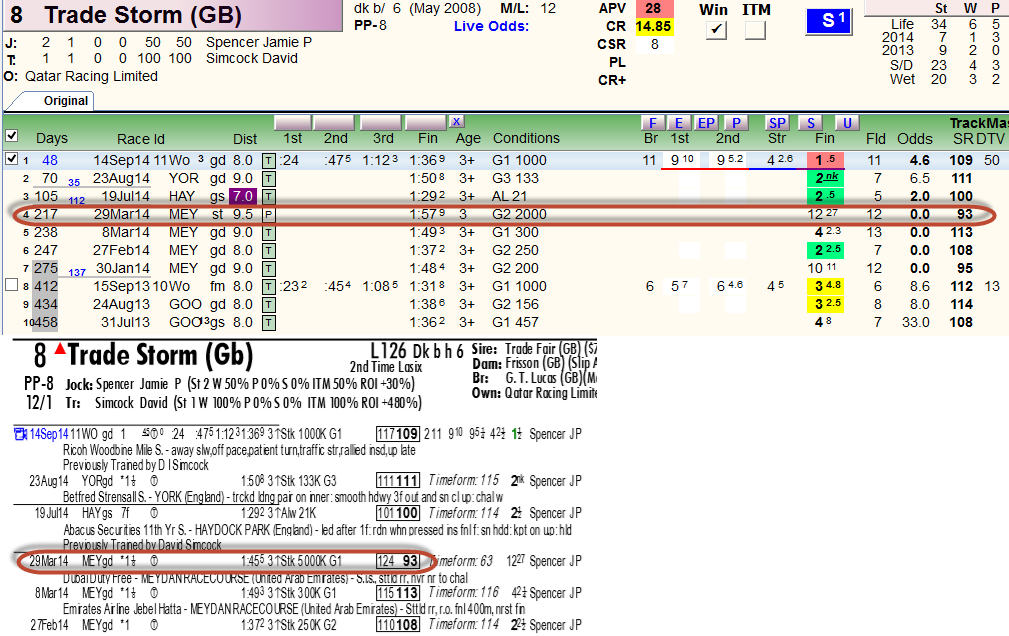
Task: Click the blank button above the 1st column
Action: tap(293, 122)
